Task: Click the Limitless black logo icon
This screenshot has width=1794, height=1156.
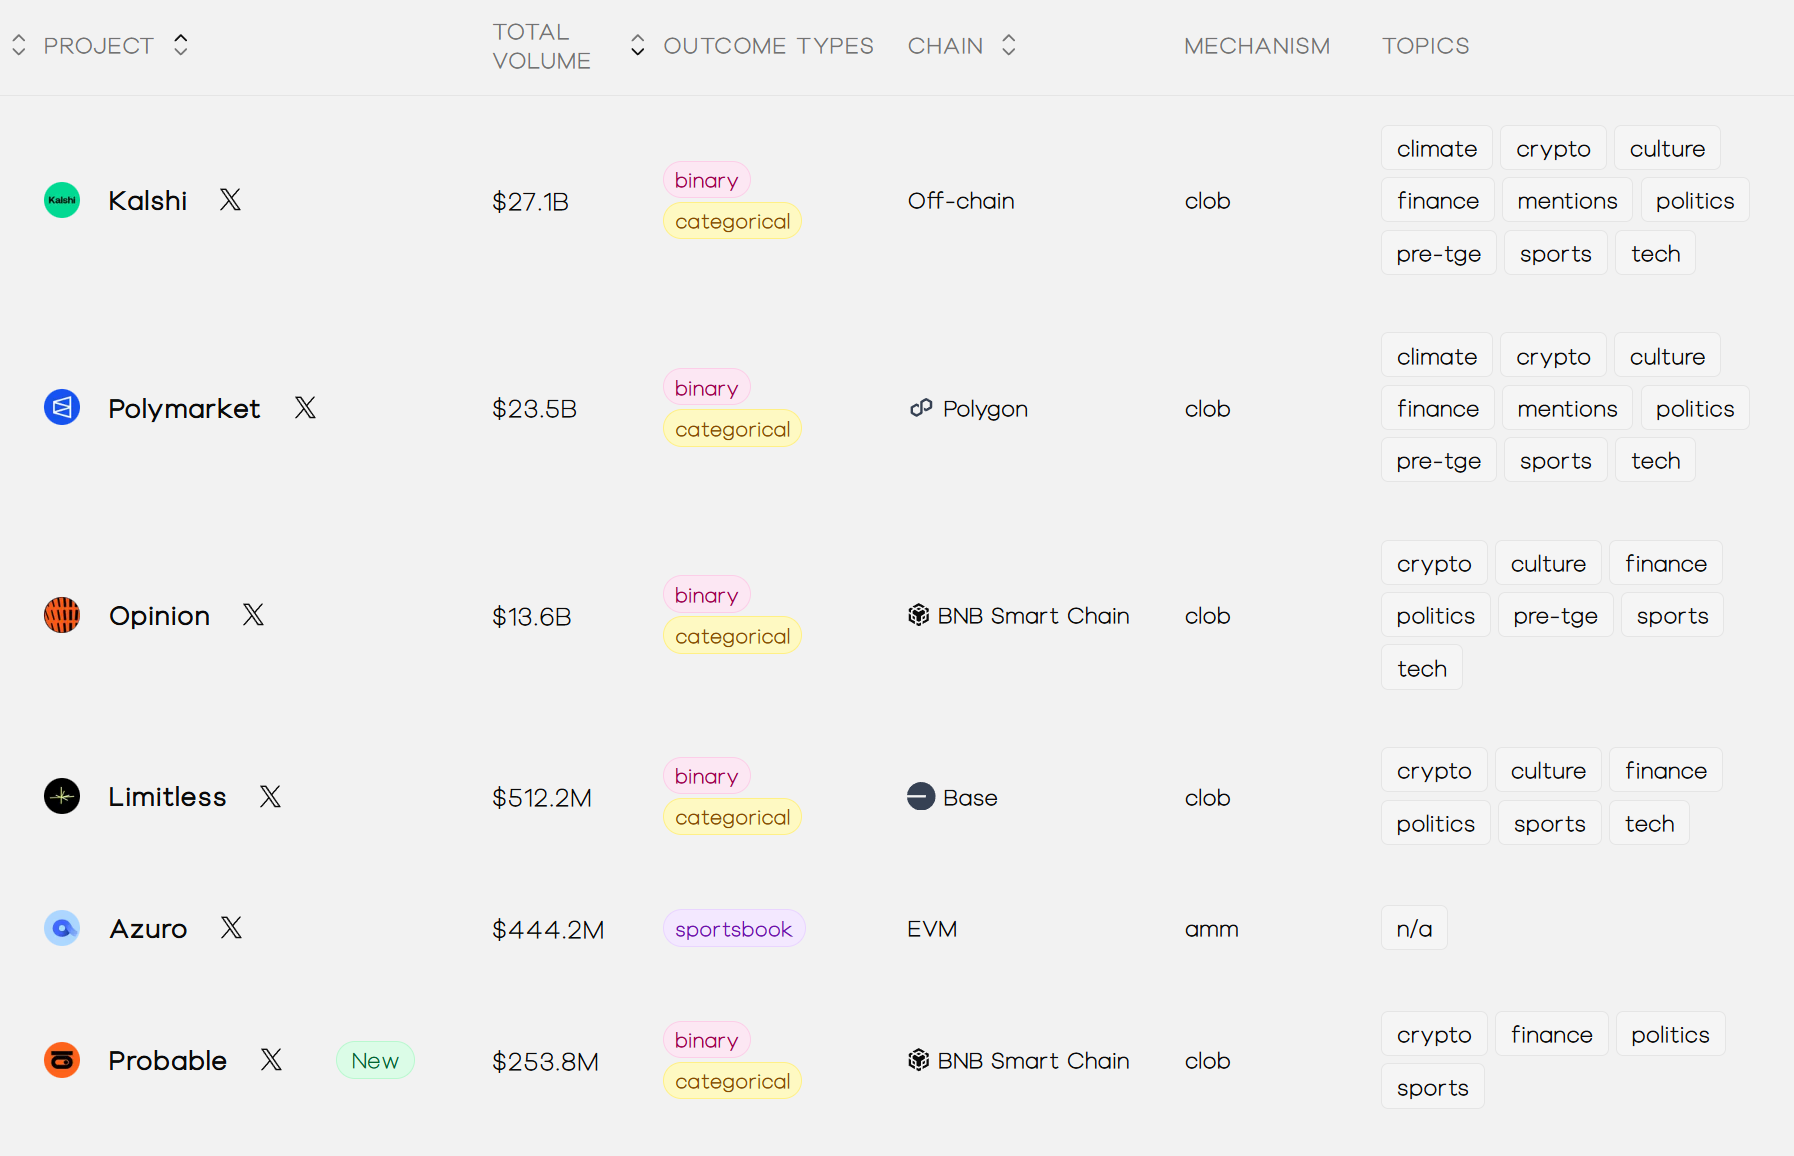Action: [62, 796]
